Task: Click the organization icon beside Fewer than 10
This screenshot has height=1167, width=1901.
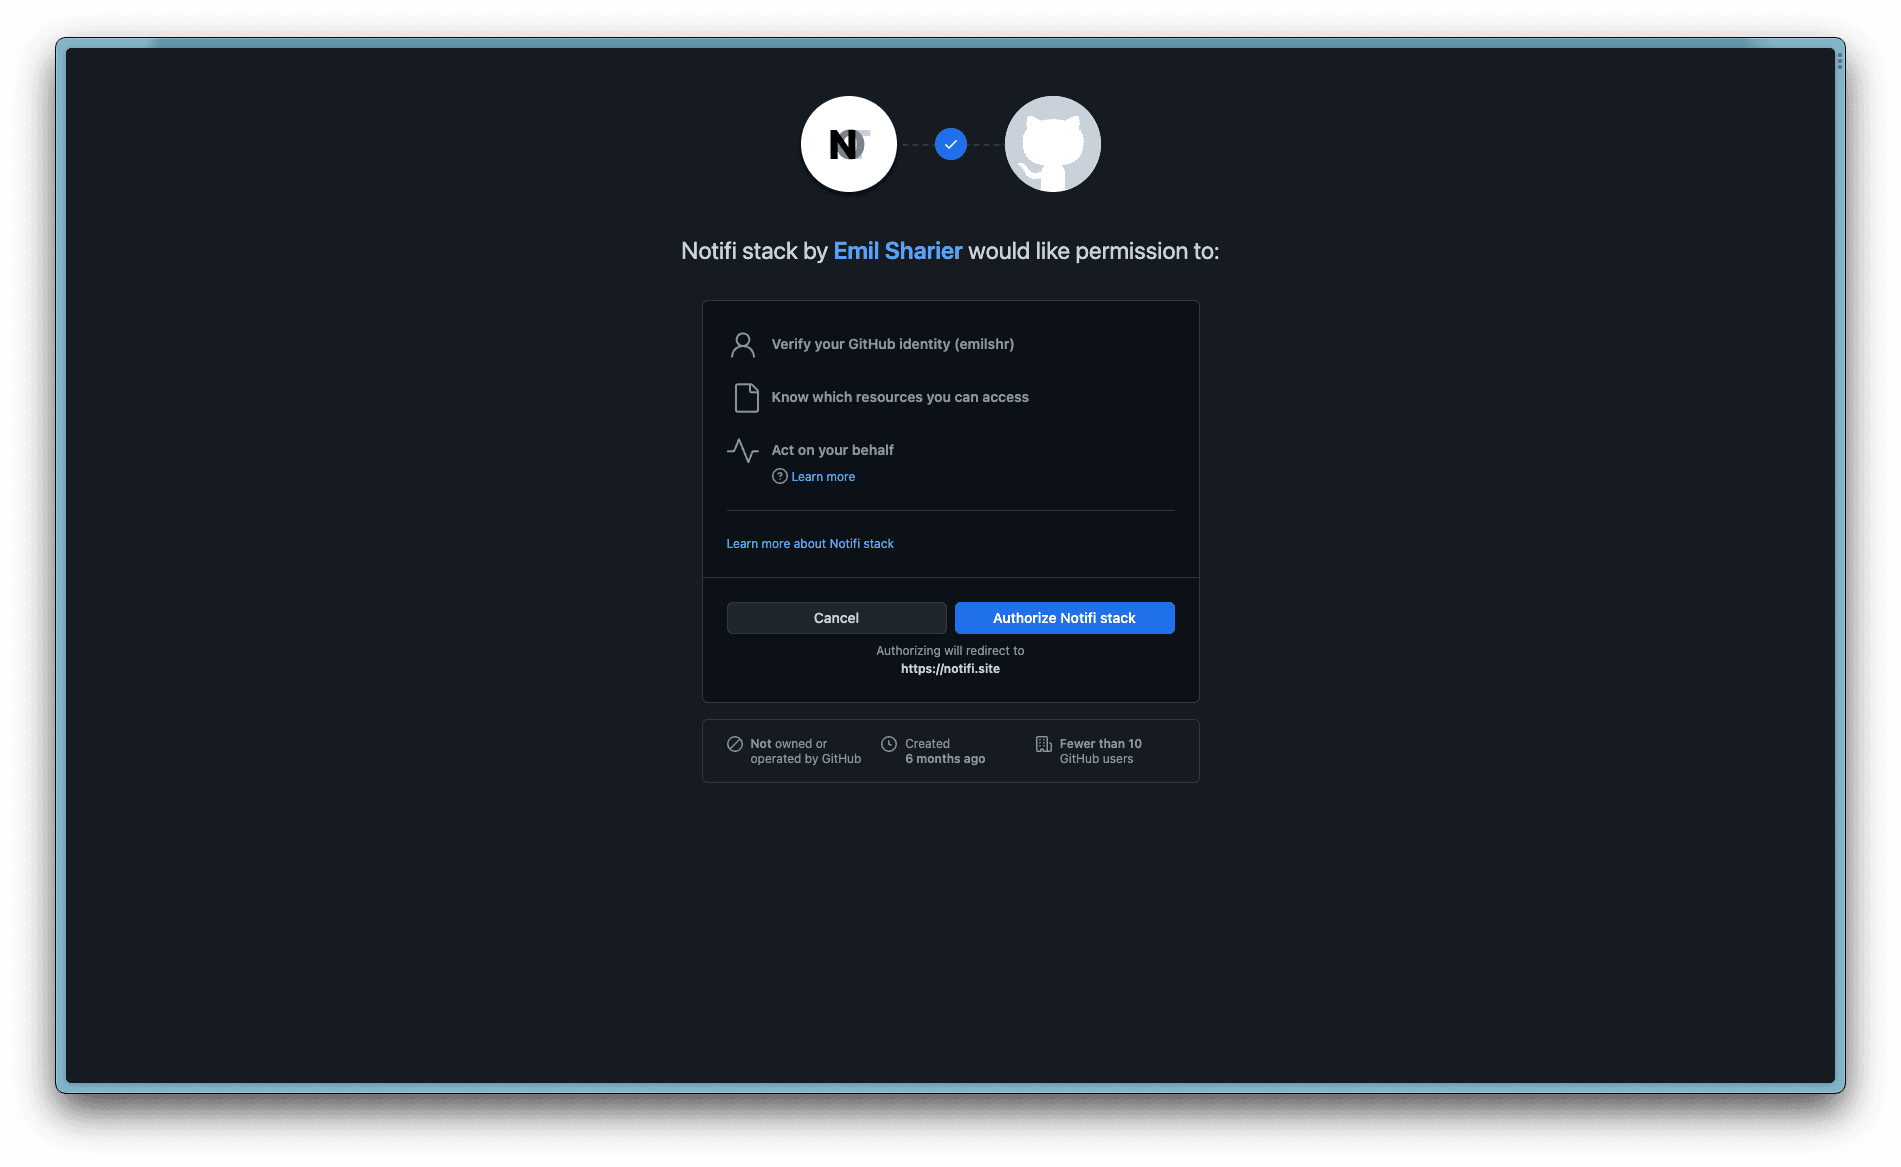Action: tap(1043, 744)
